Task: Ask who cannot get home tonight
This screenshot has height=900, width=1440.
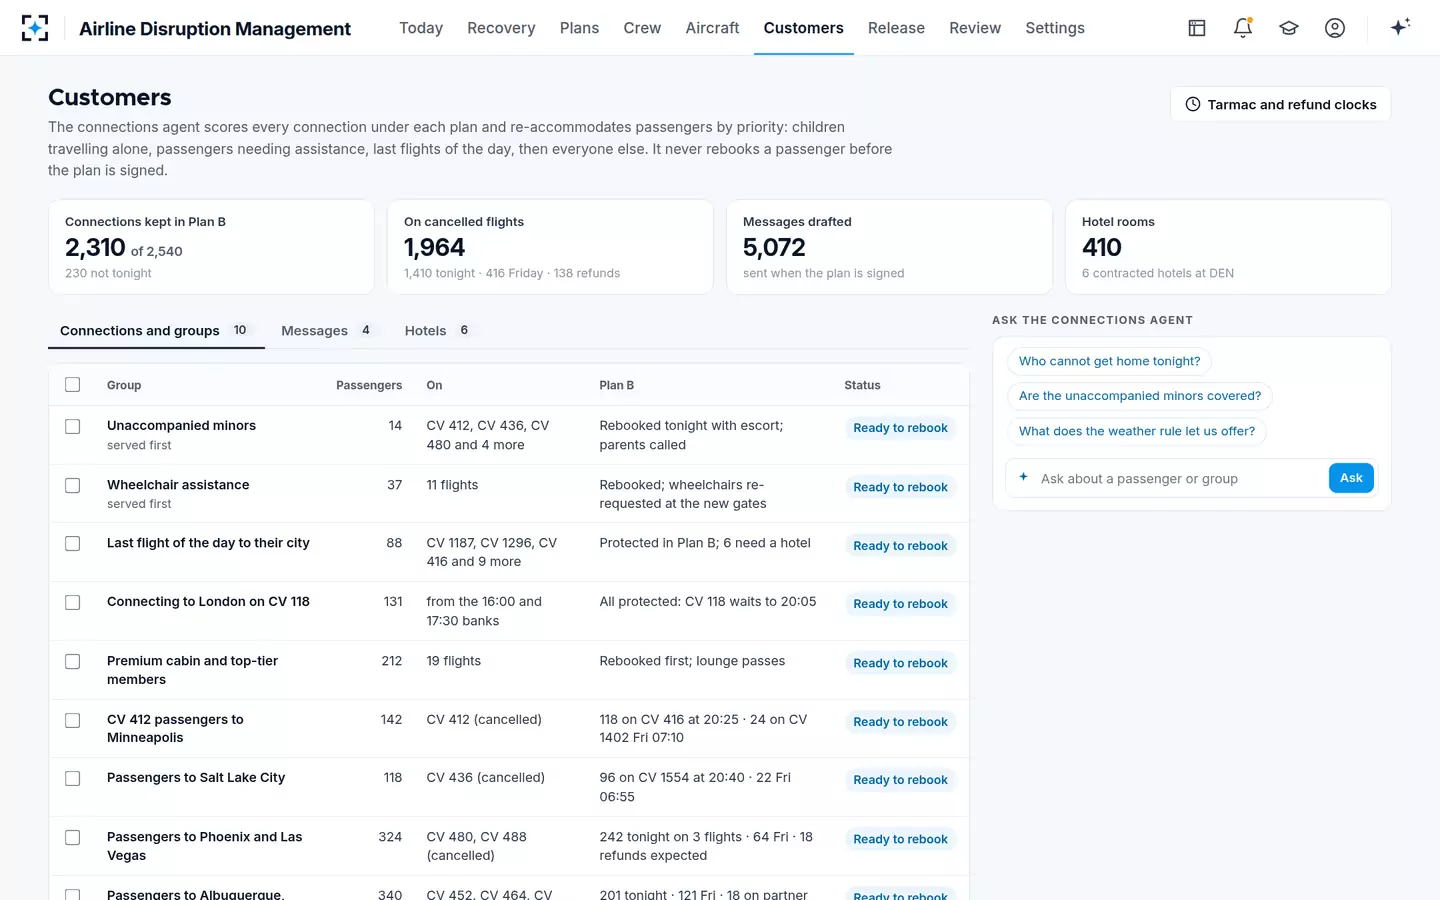Action: [x=1109, y=362]
